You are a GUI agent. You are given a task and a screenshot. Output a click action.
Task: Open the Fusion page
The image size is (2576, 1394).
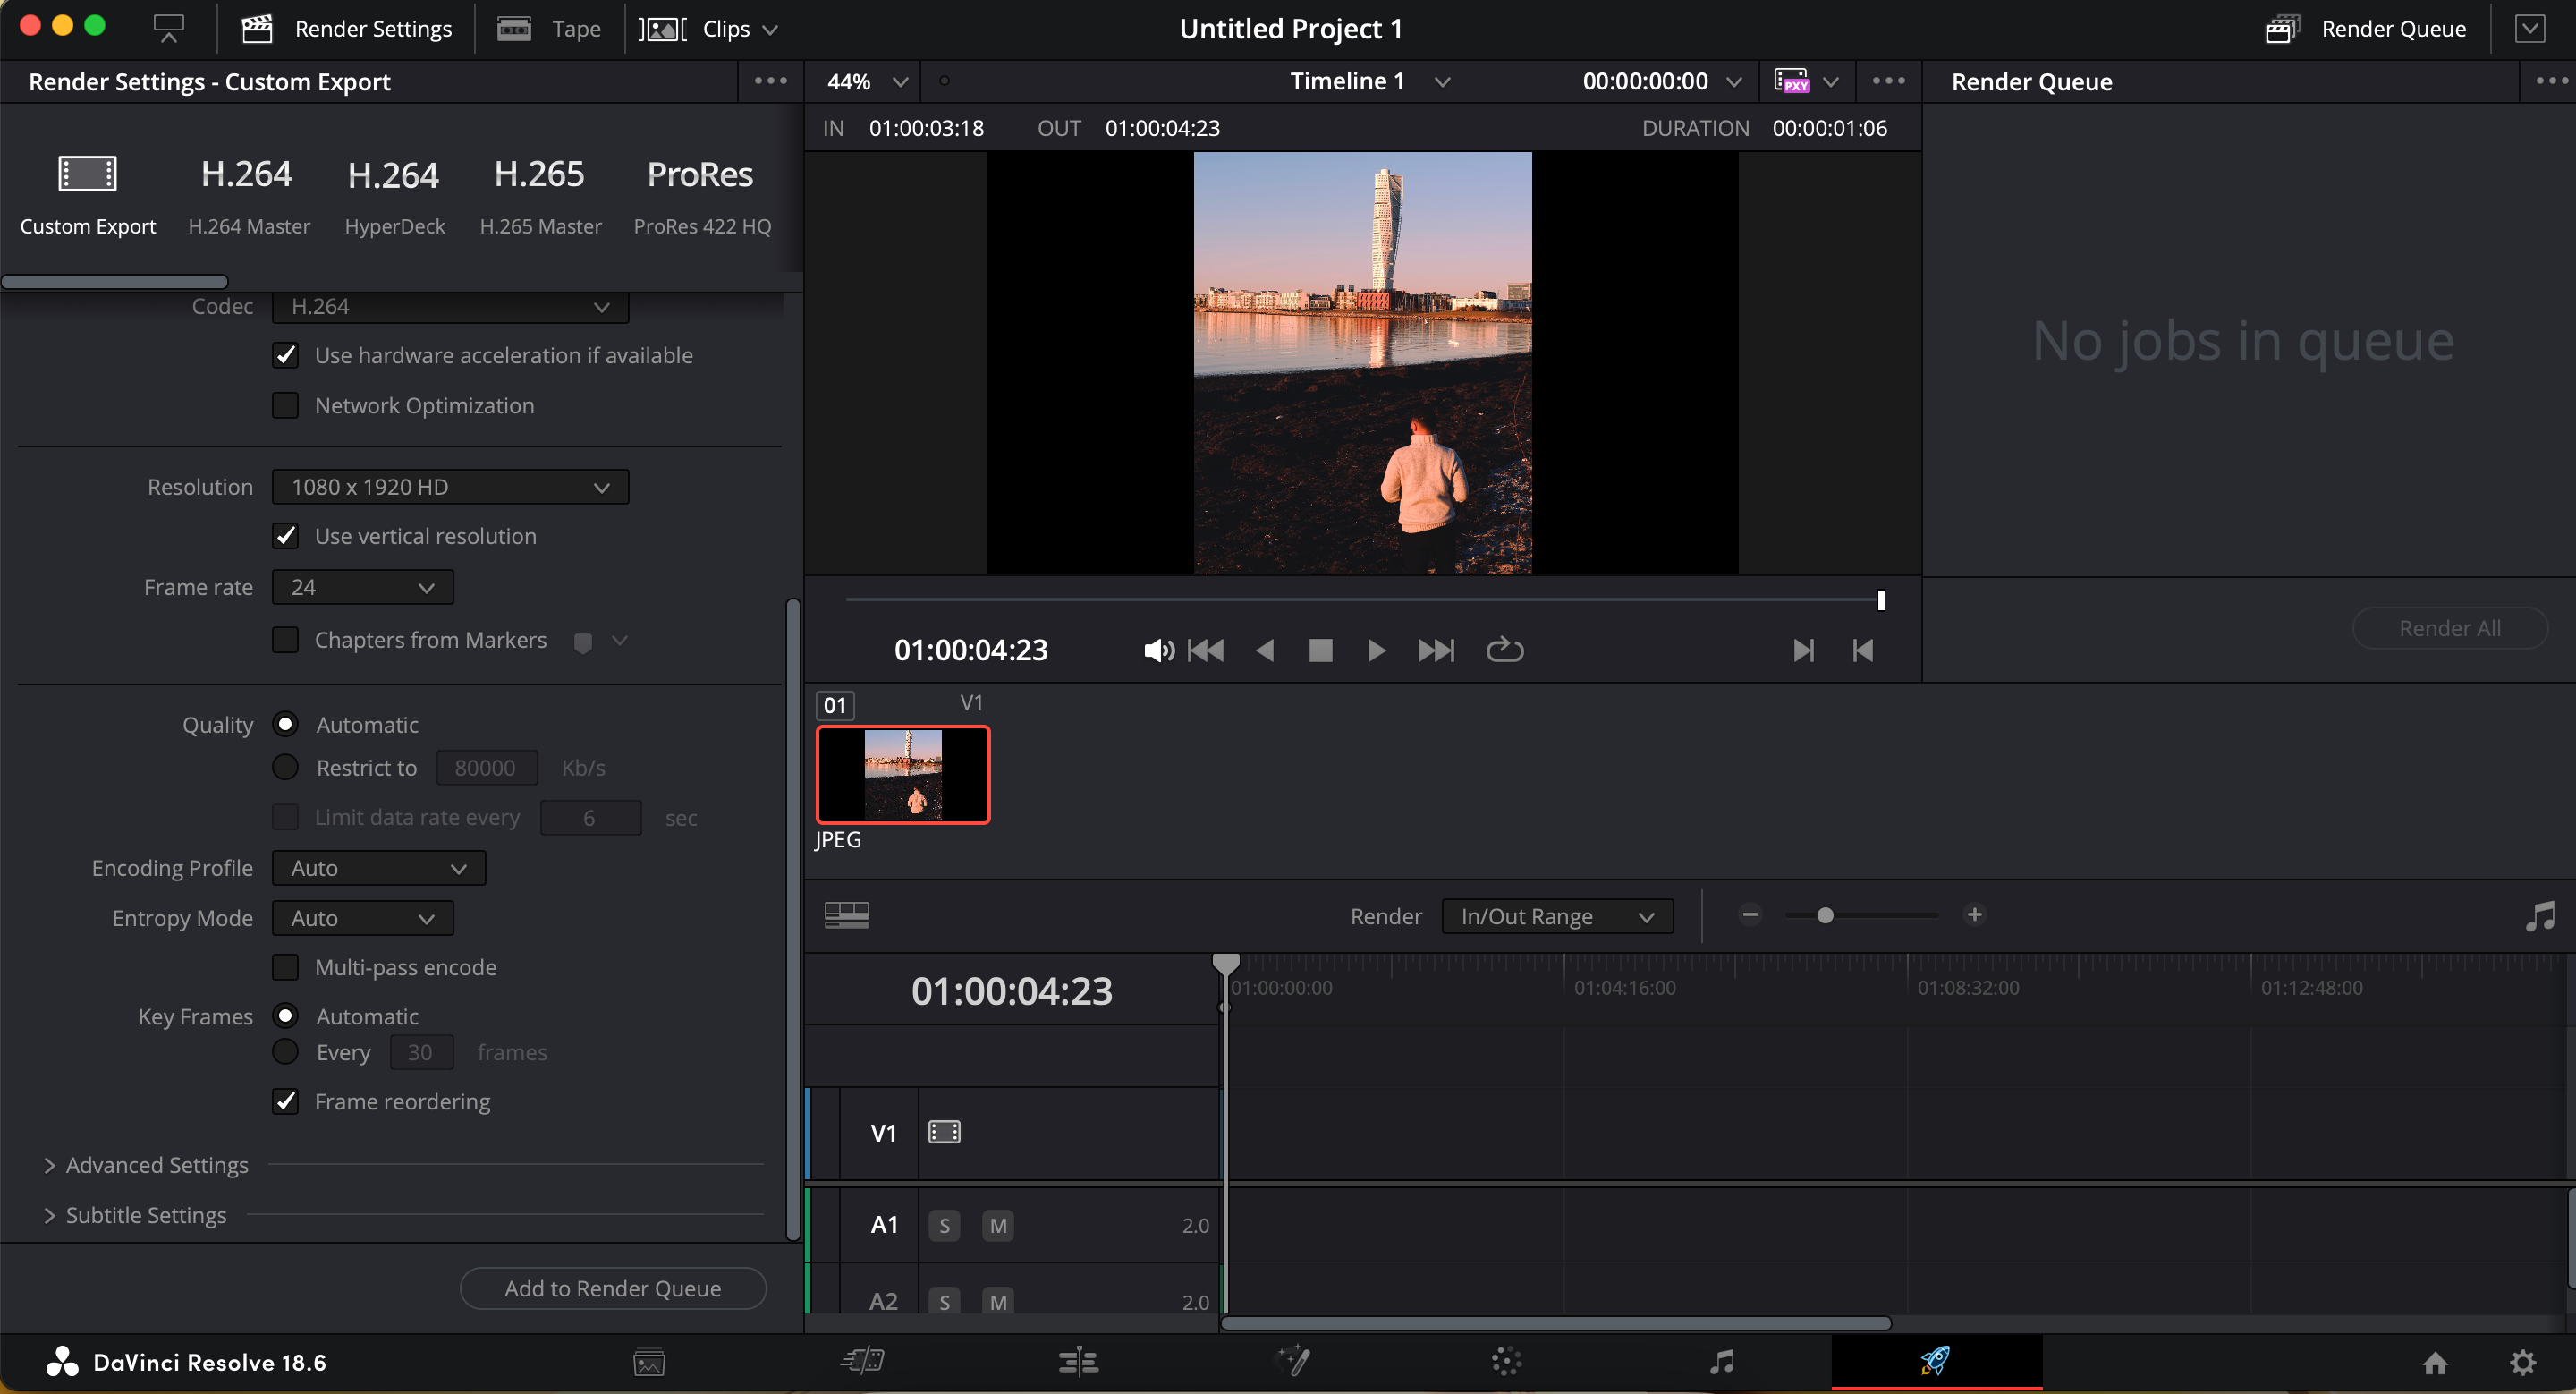1294,1362
